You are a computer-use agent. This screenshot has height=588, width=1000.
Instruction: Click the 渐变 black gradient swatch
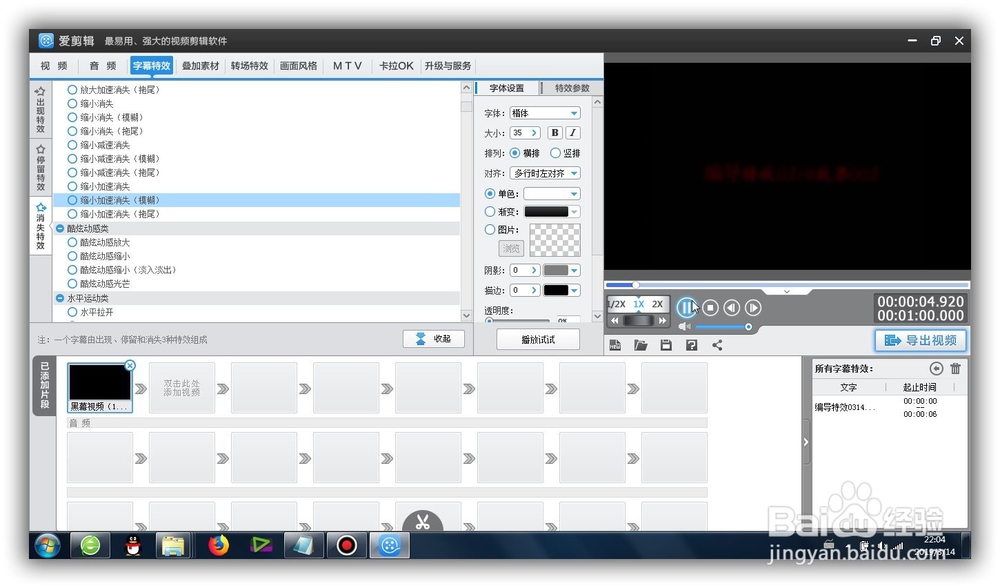pyautogui.click(x=546, y=212)
